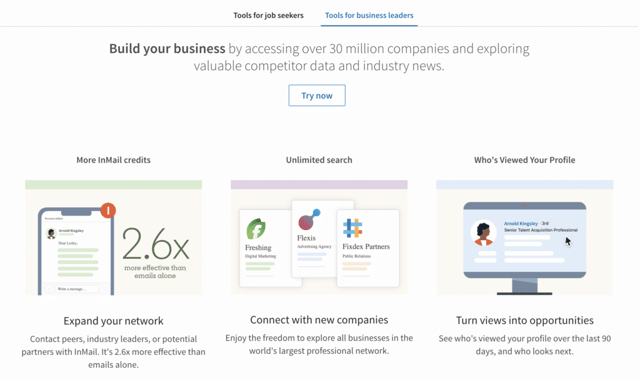Screen dimensions: 640x380
Task: Click Who's Viewed Your Profile heading
Action: click(x=524, y=160)
